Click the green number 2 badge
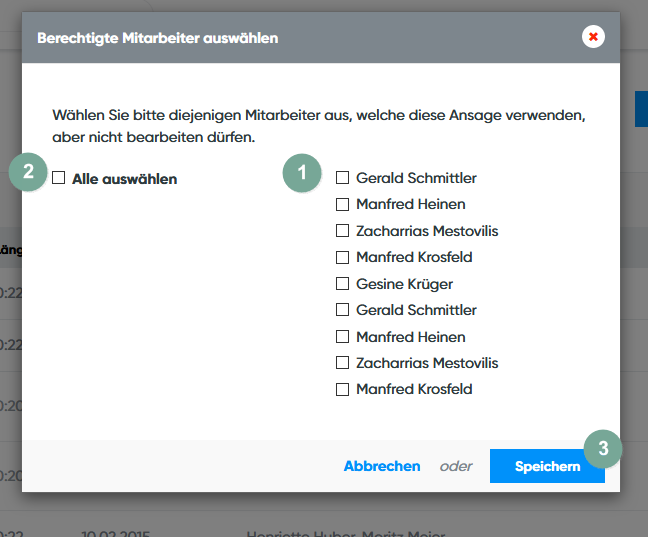 coord(28,172)
